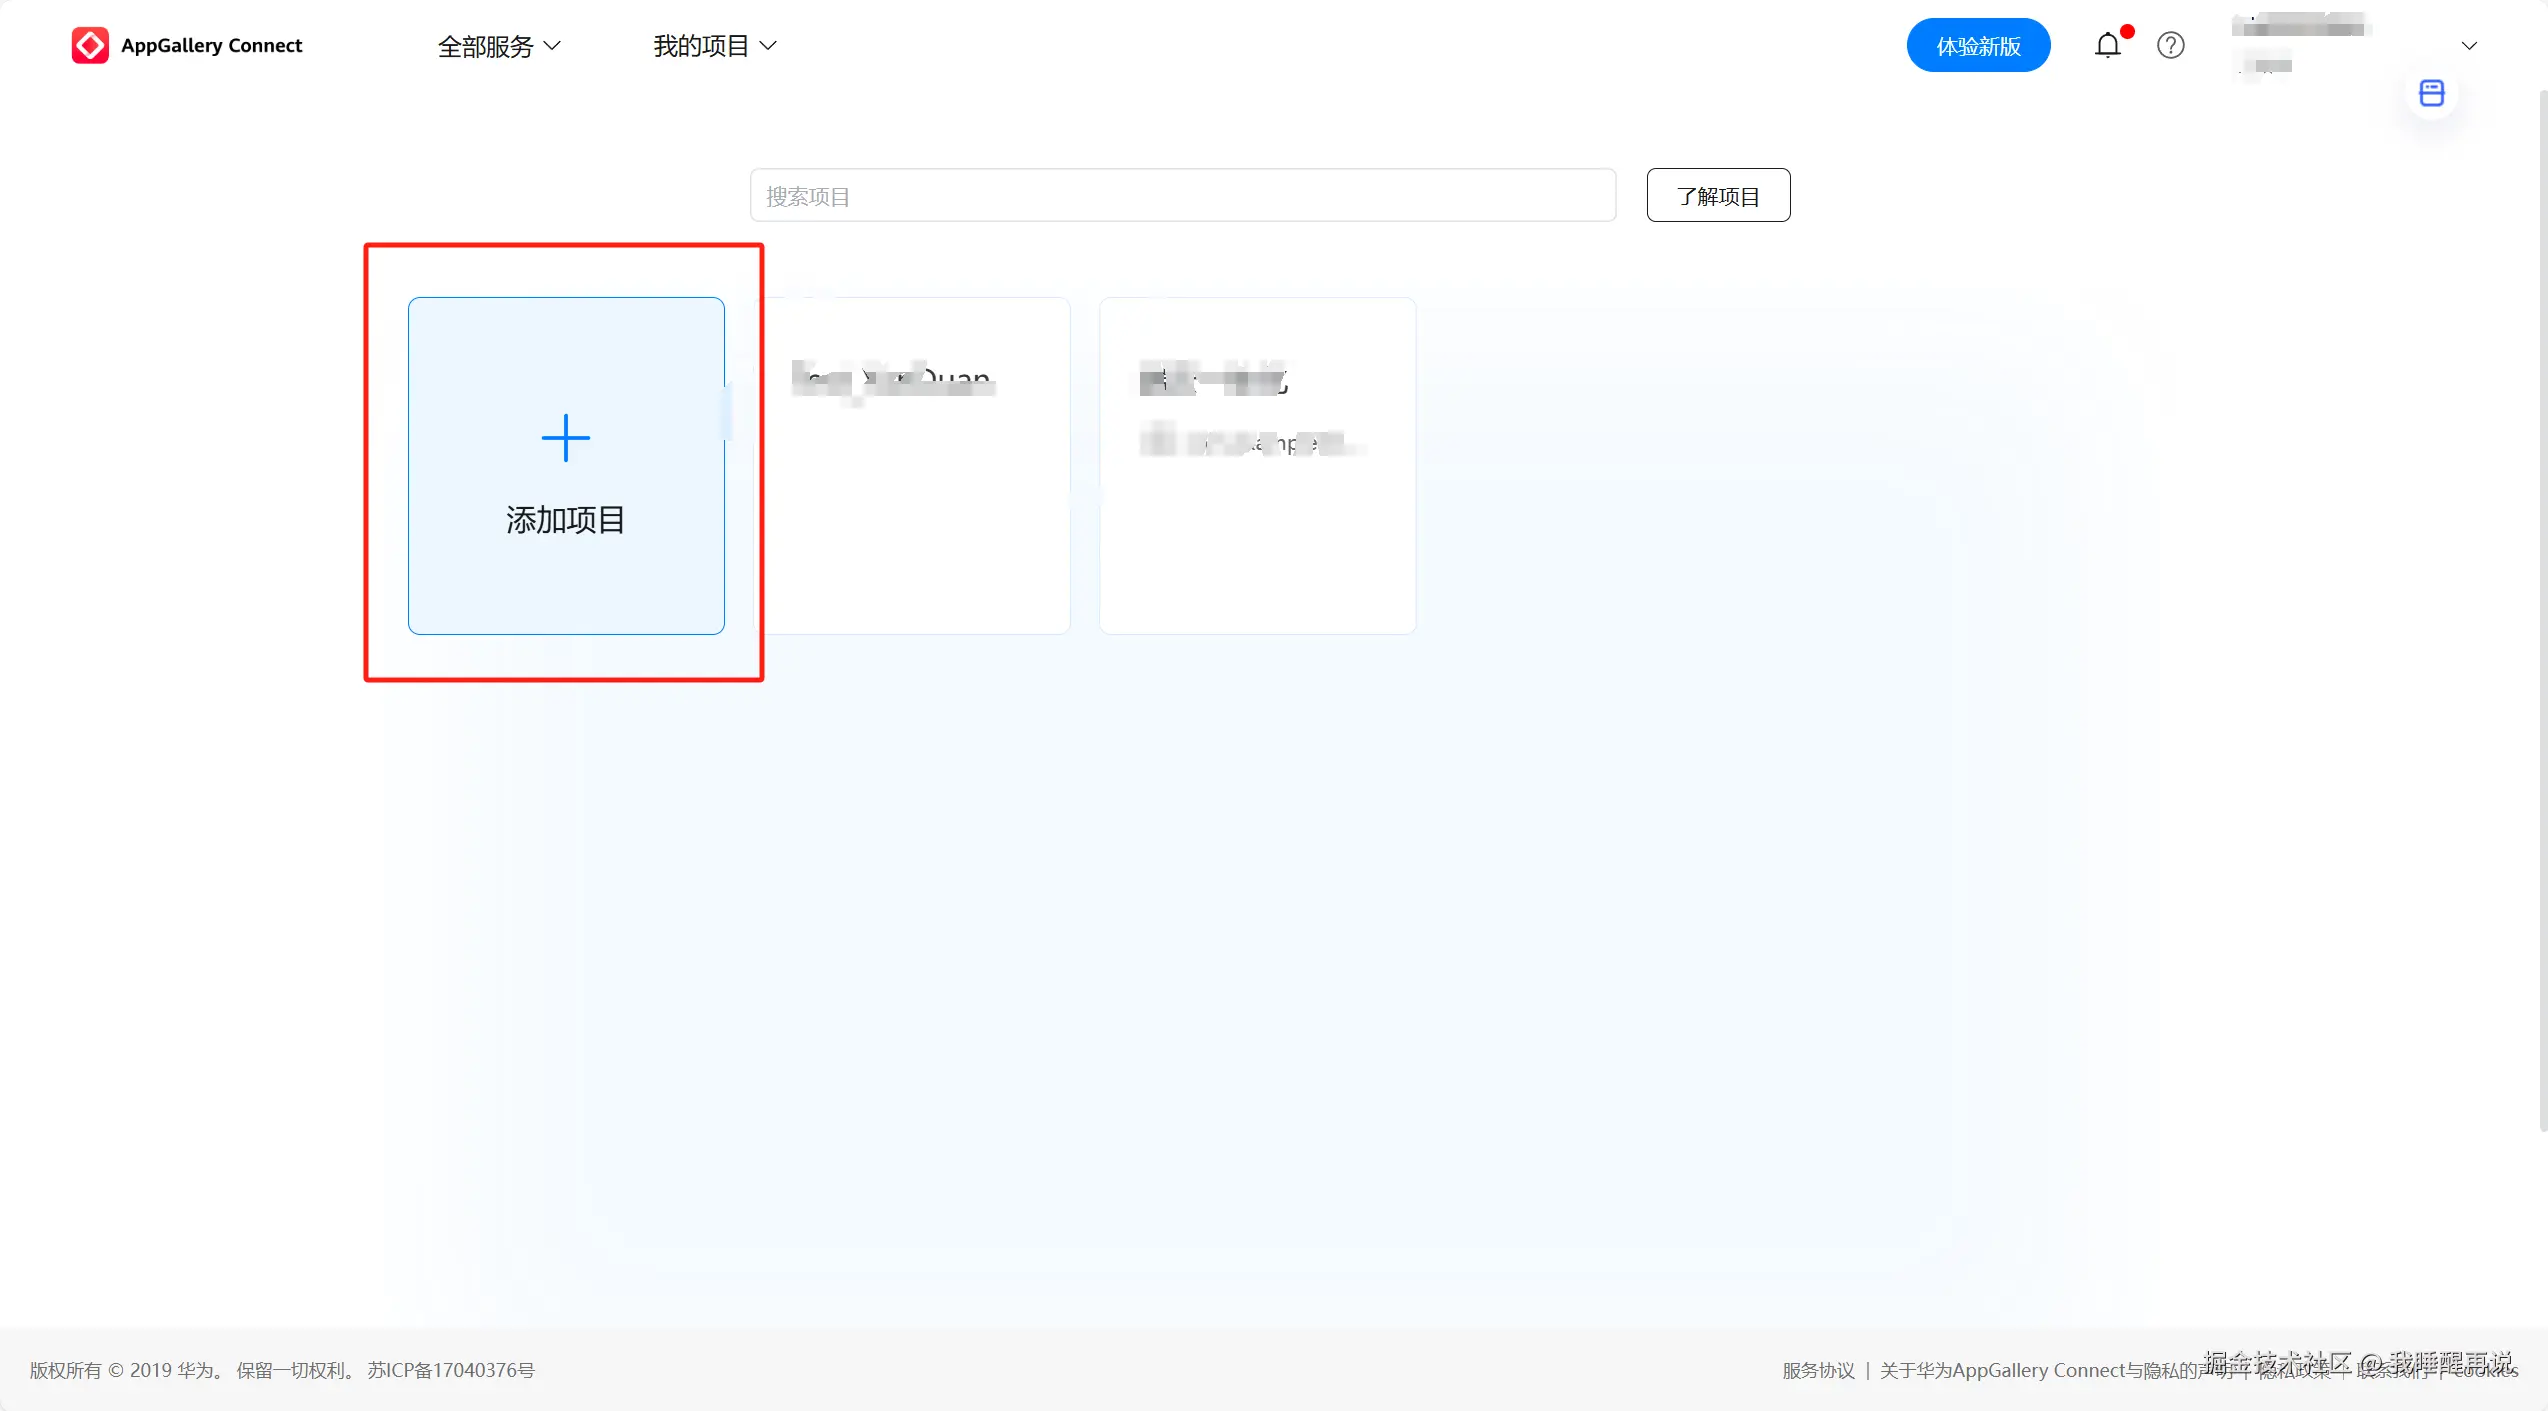This screenshot has width=2548, height=1411.
Task: Open the notifications bell icon
Action: click(2107, 46)
